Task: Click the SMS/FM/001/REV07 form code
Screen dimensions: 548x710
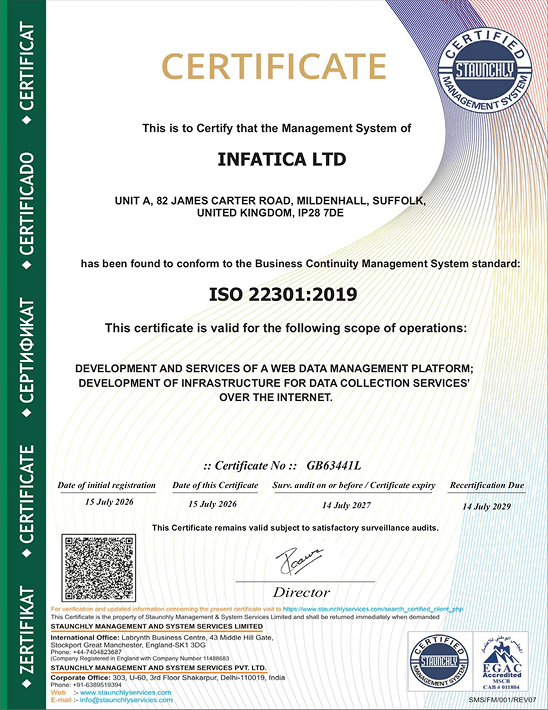Action: point(502,700)
